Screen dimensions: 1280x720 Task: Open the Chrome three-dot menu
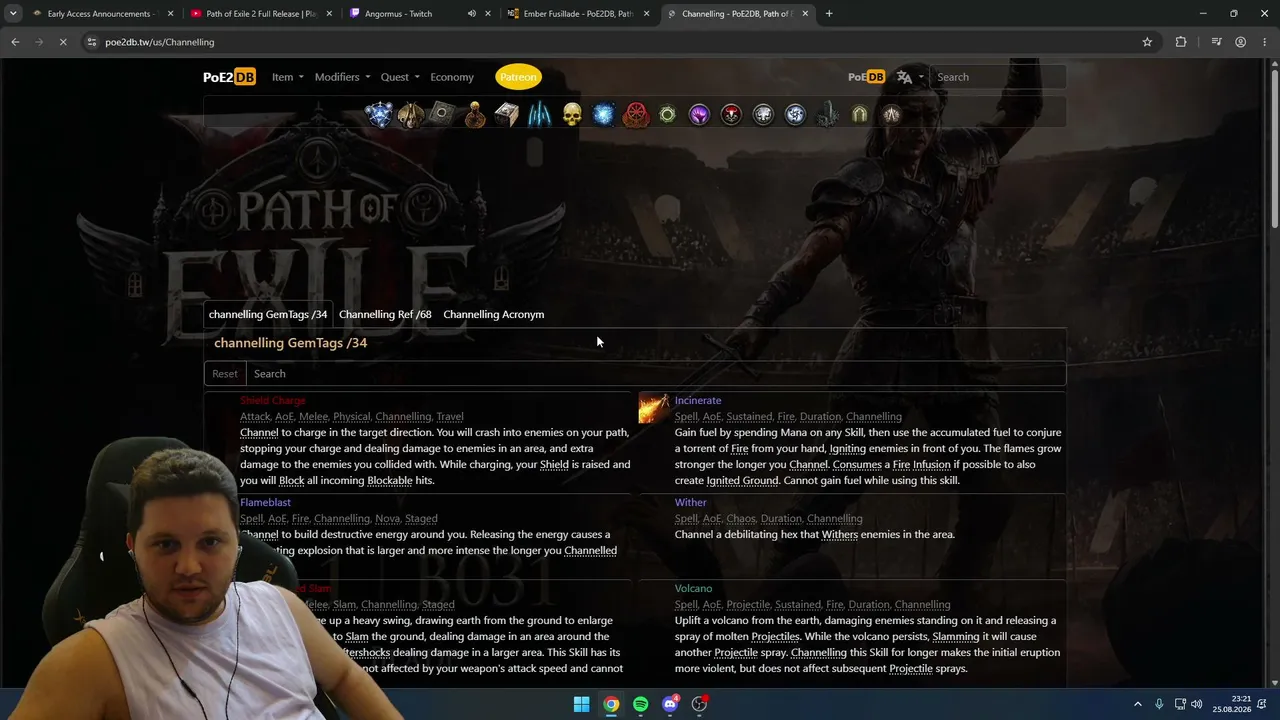1265,42
